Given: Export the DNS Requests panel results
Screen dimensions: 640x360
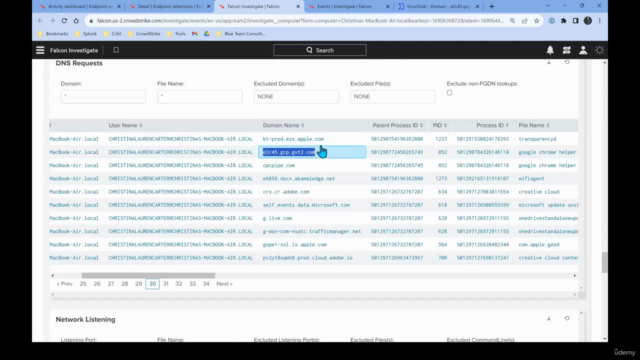Looking at the screenshot, I should point(549,62).
